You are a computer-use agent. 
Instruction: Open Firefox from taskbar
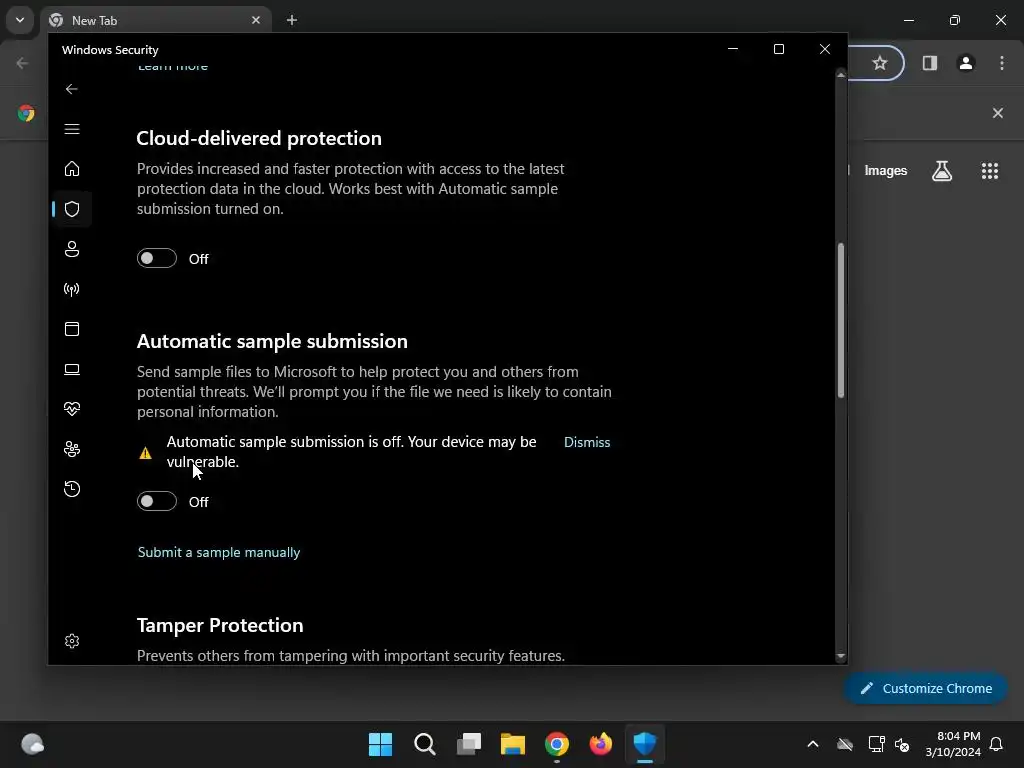click(601, 744)
